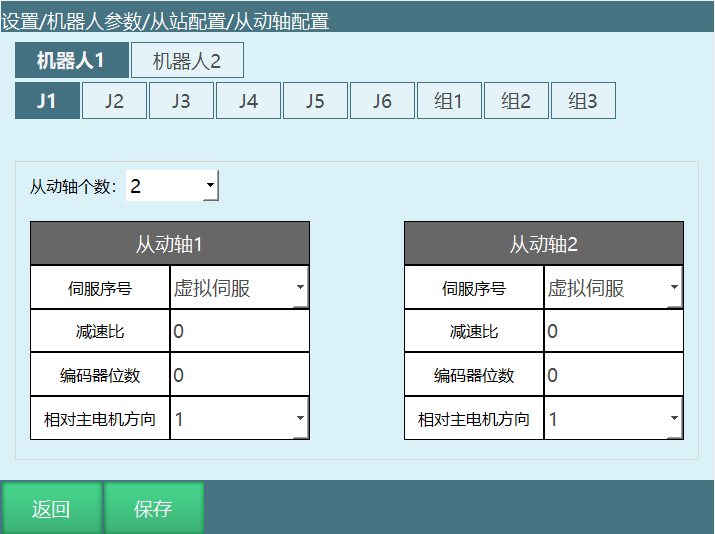Click the 保存 button
This screenshot has width=715, height=534.
154,509
